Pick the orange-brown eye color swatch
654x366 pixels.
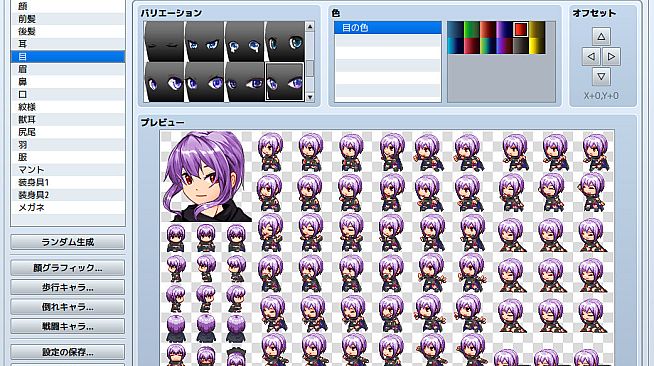488,29
